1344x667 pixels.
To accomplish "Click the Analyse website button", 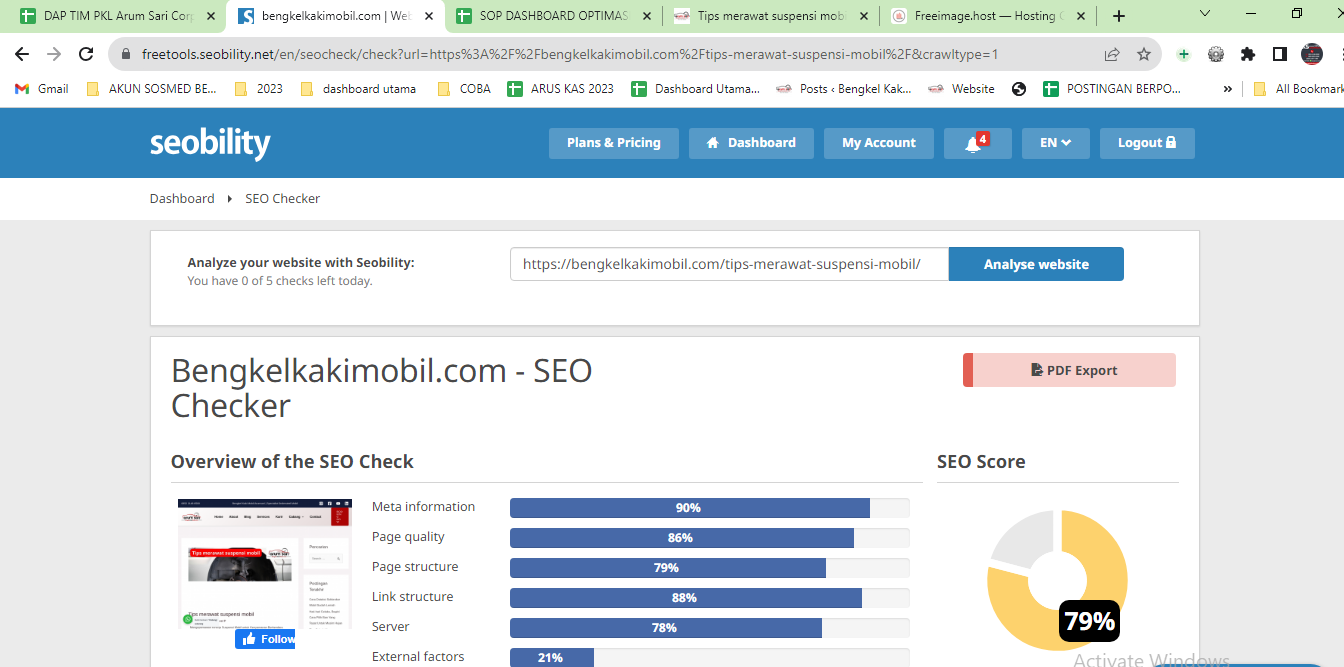I will [x=1036, y=264].
